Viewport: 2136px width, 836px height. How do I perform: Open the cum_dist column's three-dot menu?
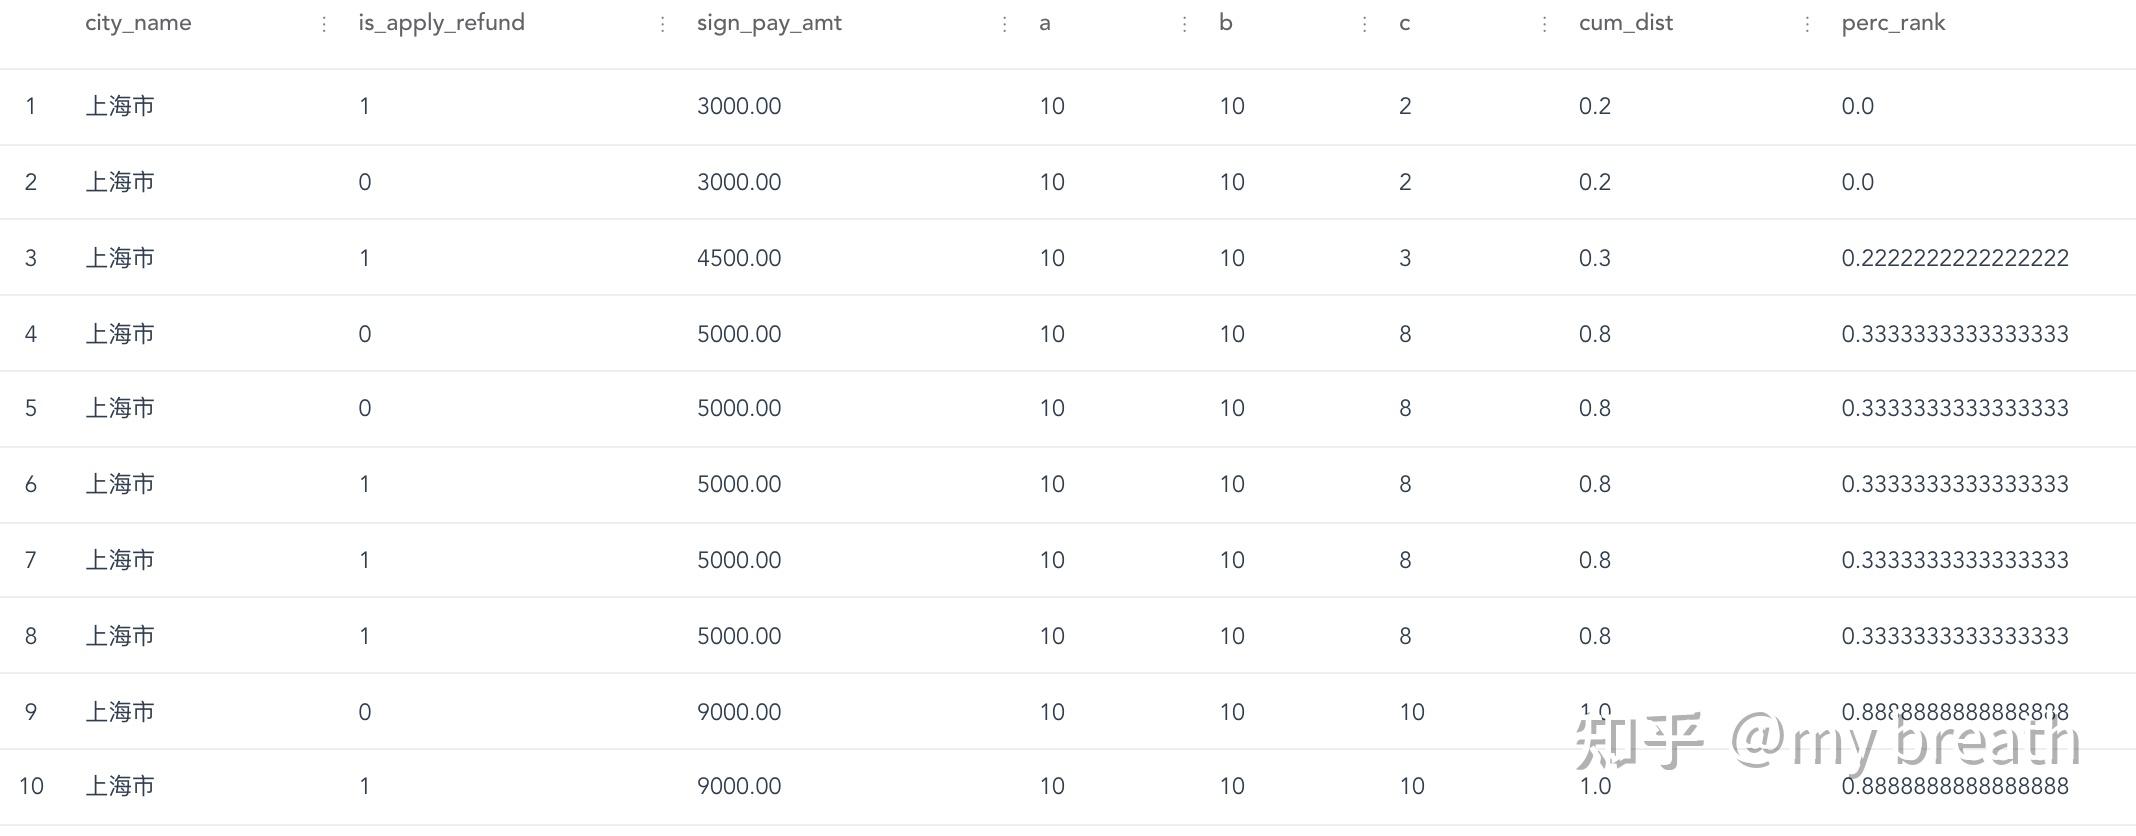point(1806,24)
